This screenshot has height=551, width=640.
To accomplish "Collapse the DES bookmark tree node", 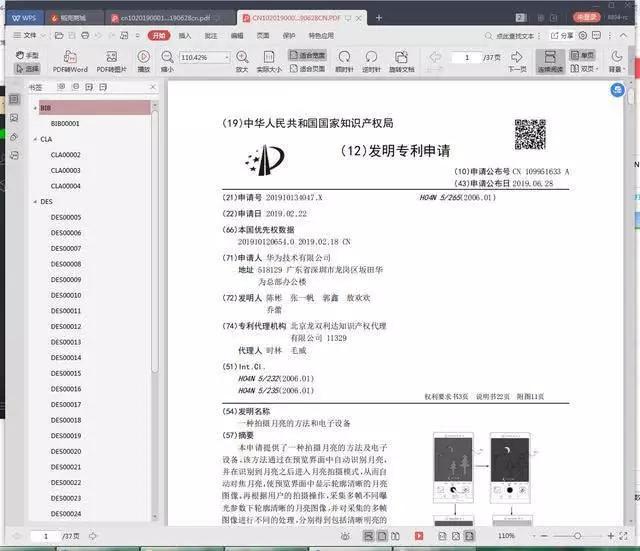I will coord(35,202).
